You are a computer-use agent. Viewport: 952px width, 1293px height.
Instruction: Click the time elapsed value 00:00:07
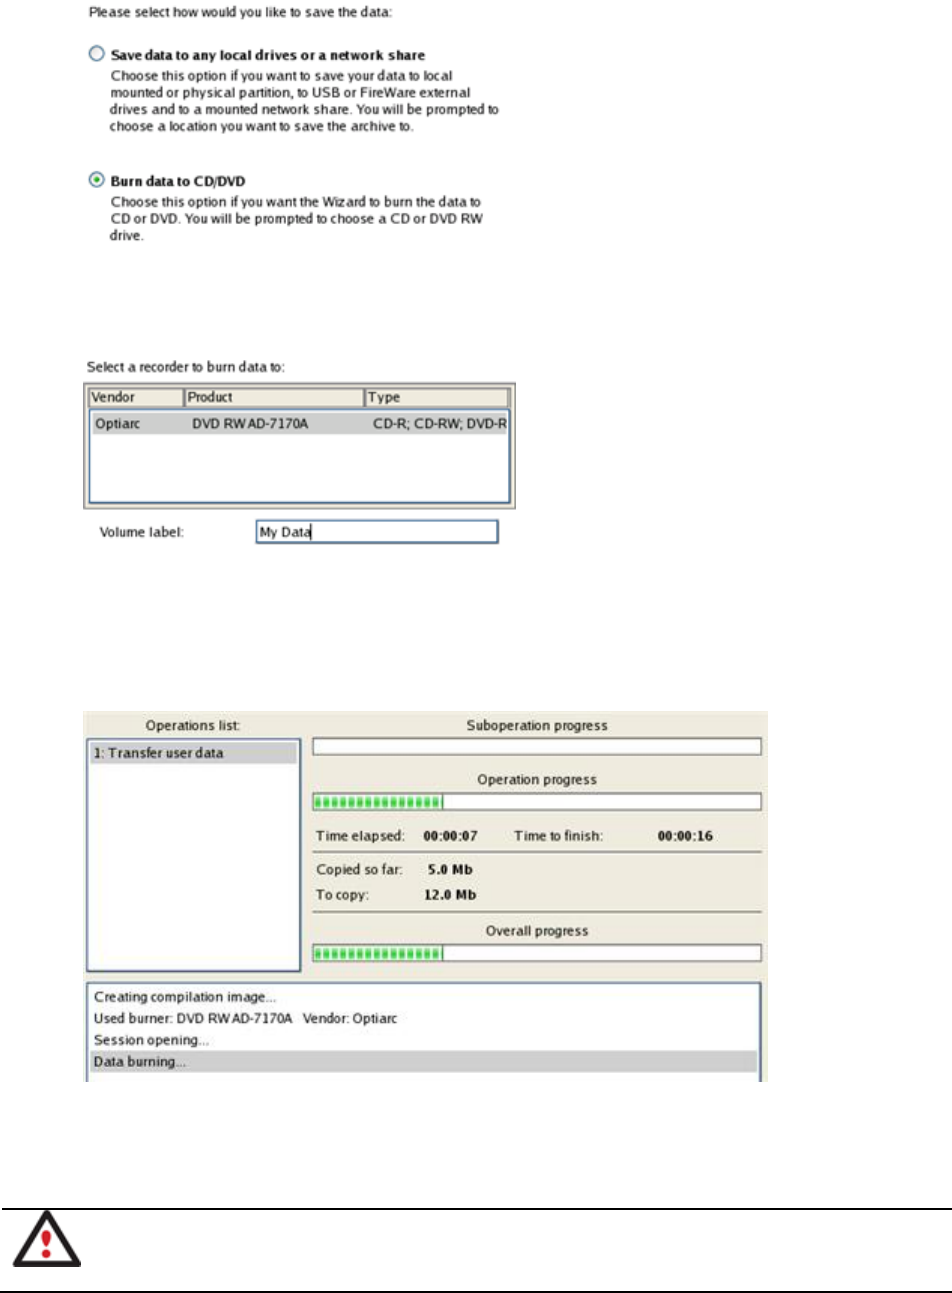click(x=450, y=836)
